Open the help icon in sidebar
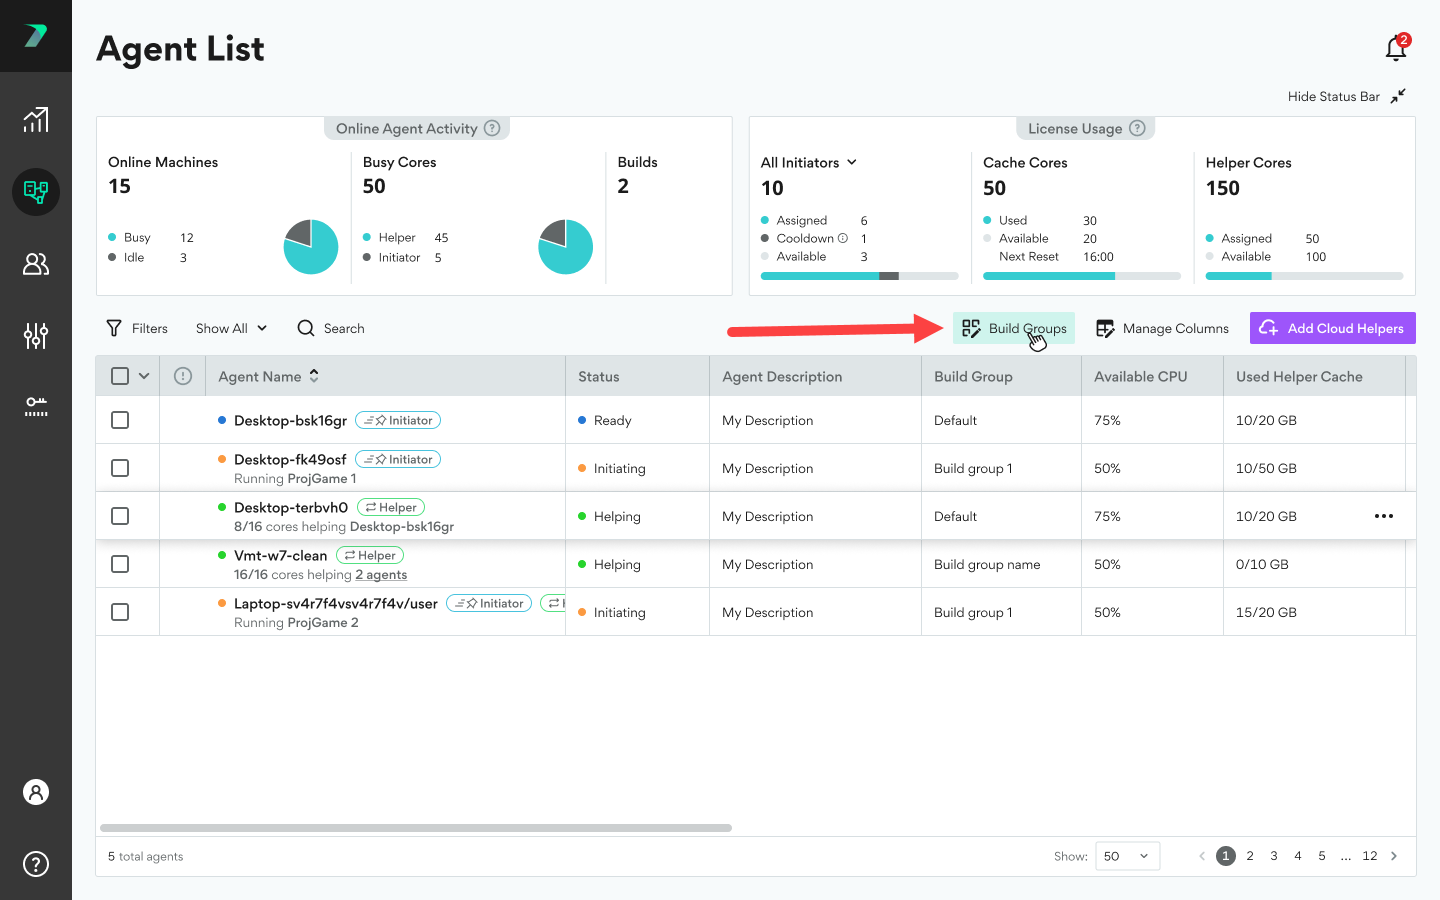The height and width of the screenshot is (900, 1440). click(36, 864)
